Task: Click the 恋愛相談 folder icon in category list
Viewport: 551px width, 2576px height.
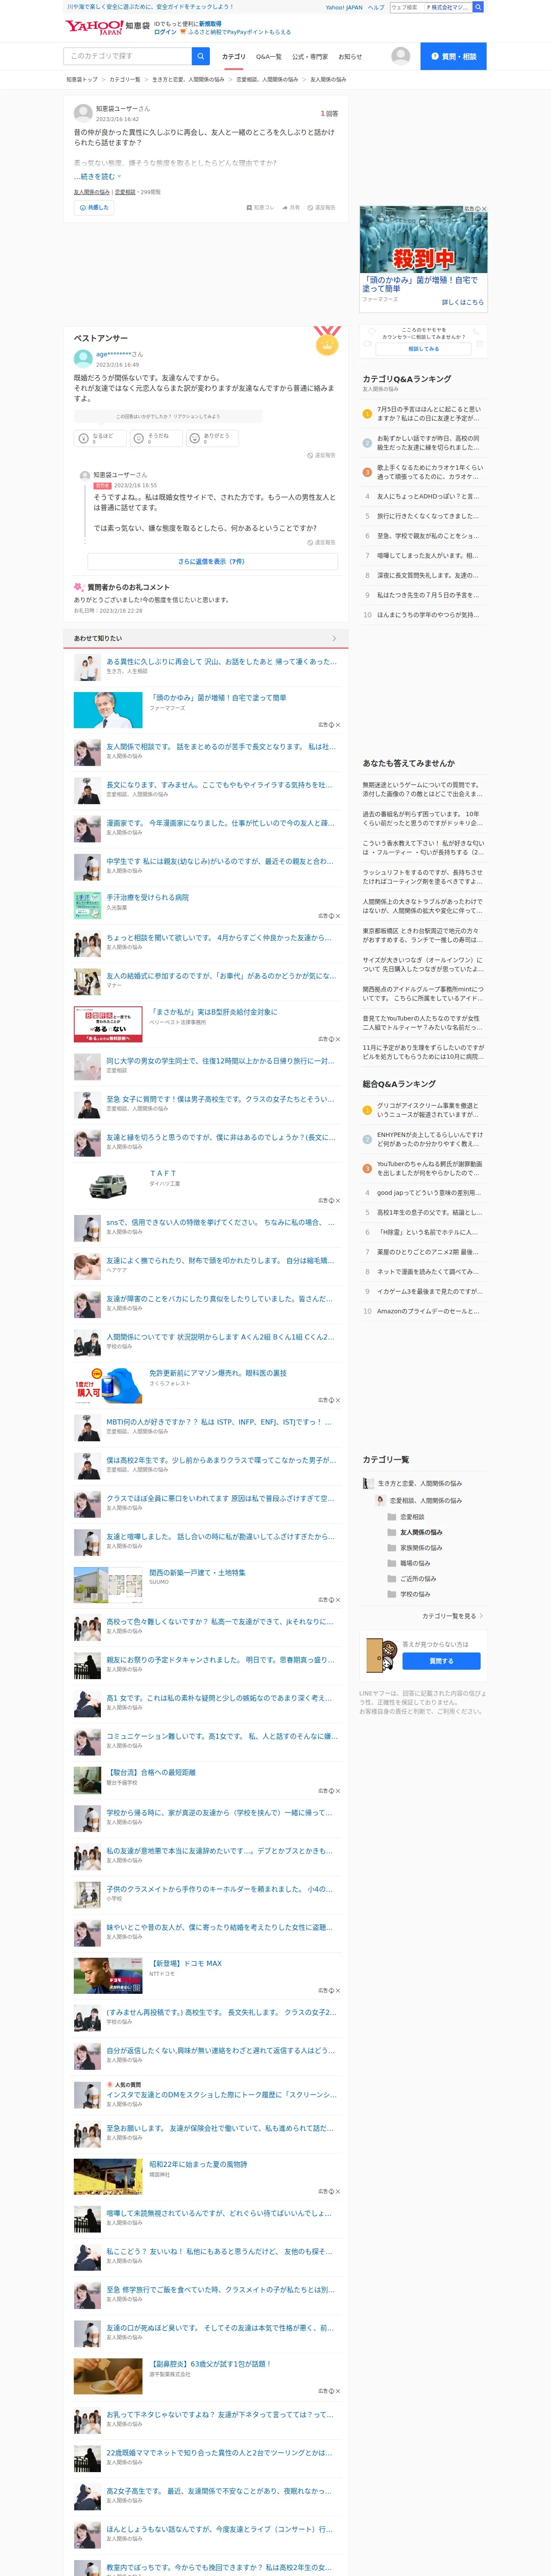Action: pyautogui.click(x=391, y=1517)
